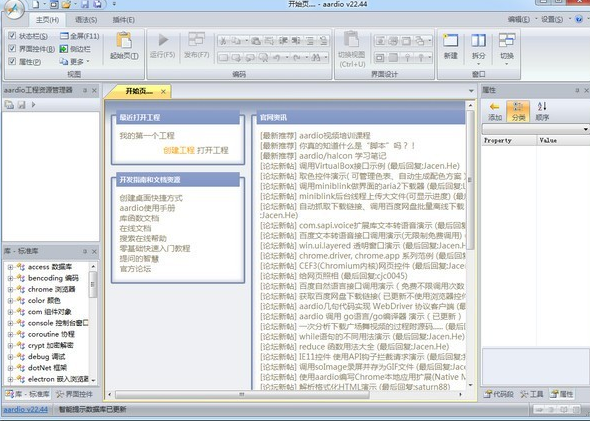The image size is (590, 421).
Task: Click the start page horizontal scrollbar thumb
Action: pos(242,395)
